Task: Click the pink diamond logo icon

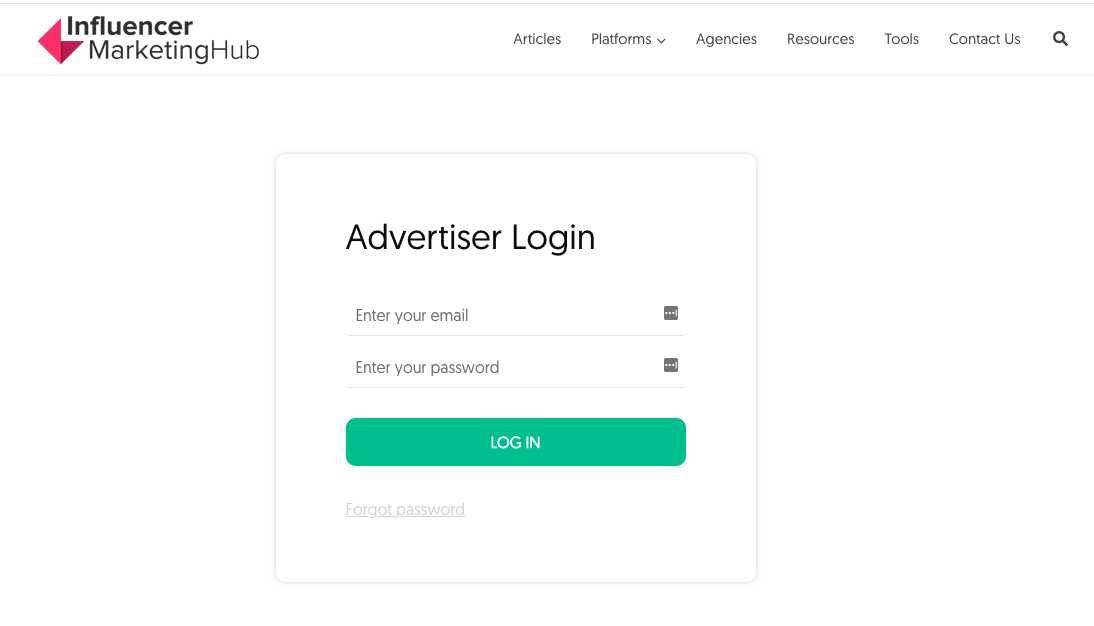Action: [61, 41]
